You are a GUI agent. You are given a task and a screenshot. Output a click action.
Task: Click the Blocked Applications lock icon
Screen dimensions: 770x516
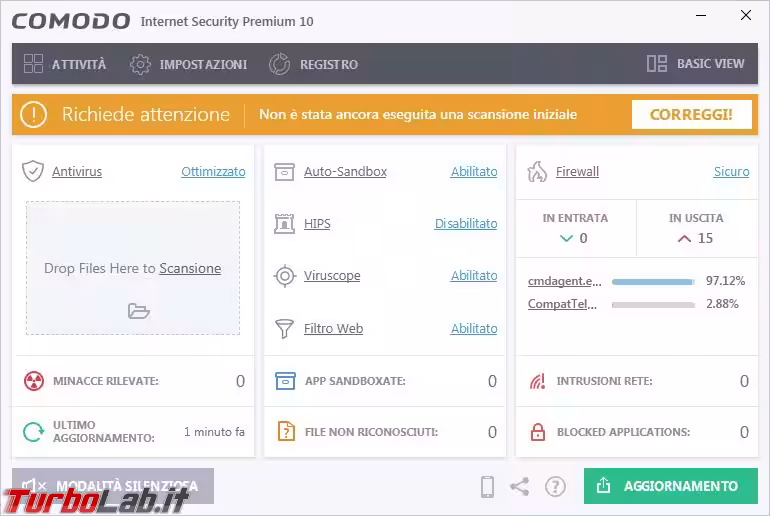coord(538,432)
